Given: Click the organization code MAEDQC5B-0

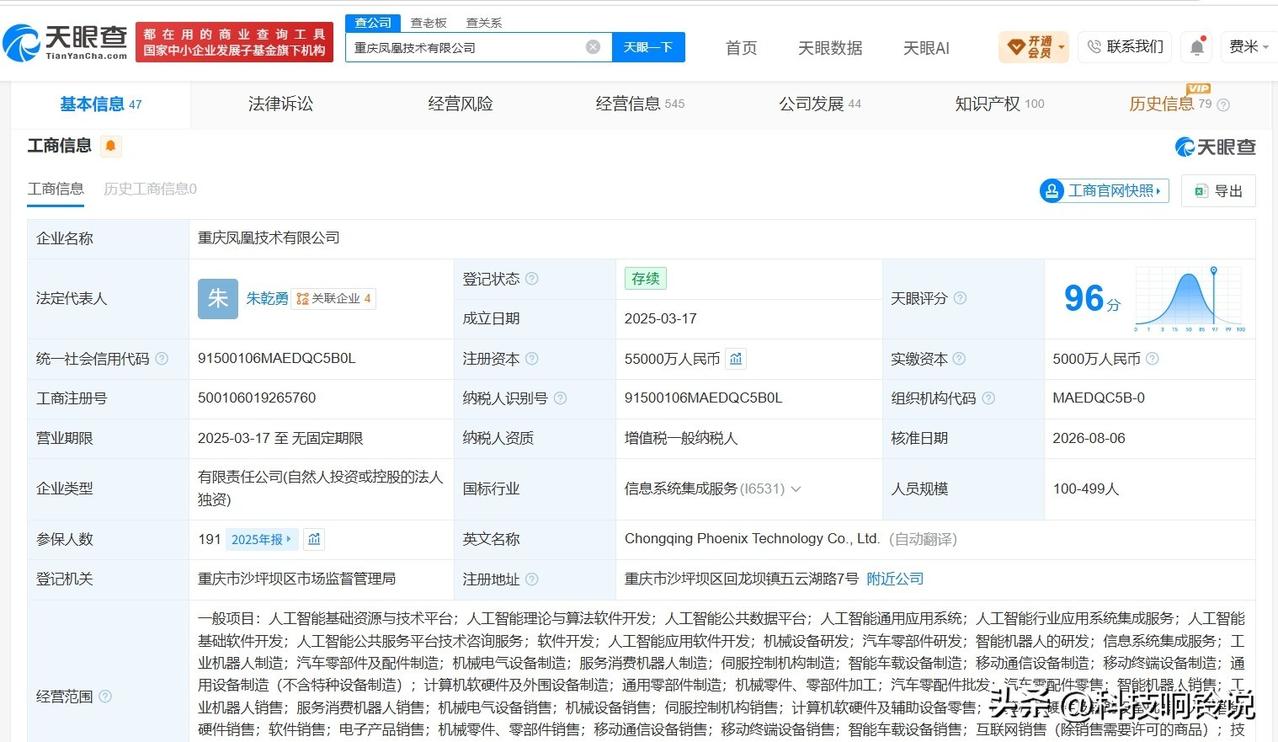Looking at the screenshot, I should (x=1098, y=398).
